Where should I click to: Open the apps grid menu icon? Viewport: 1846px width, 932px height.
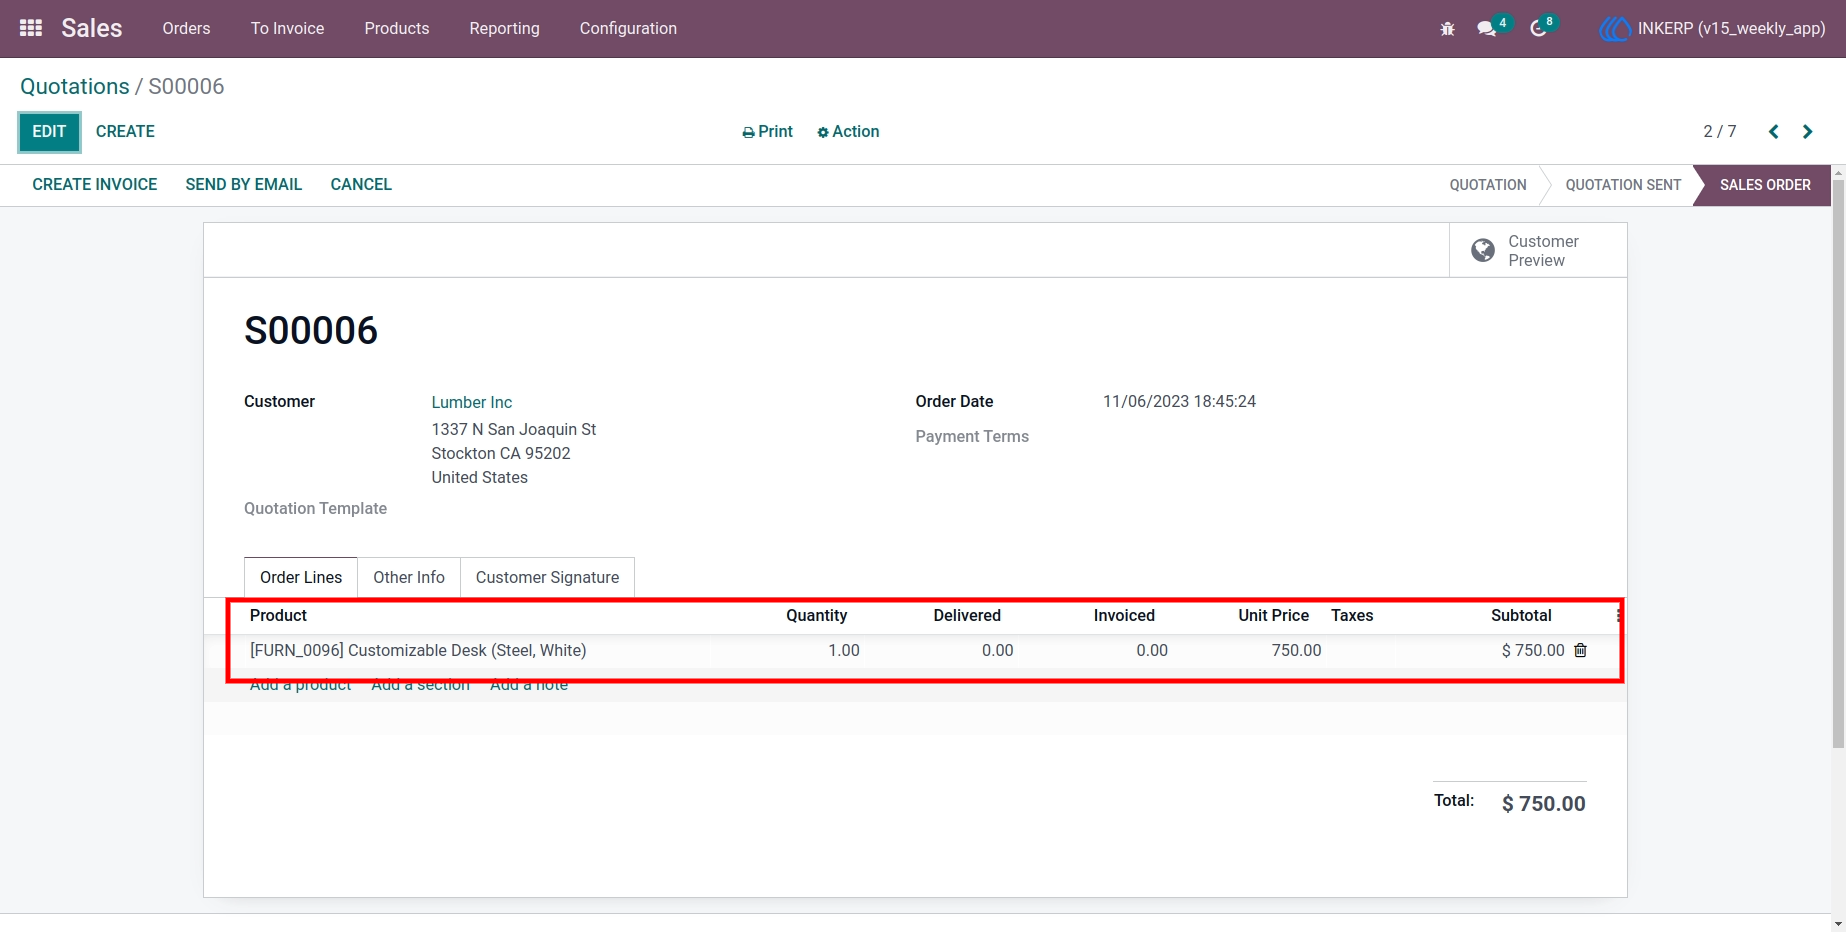pos(31,28)
